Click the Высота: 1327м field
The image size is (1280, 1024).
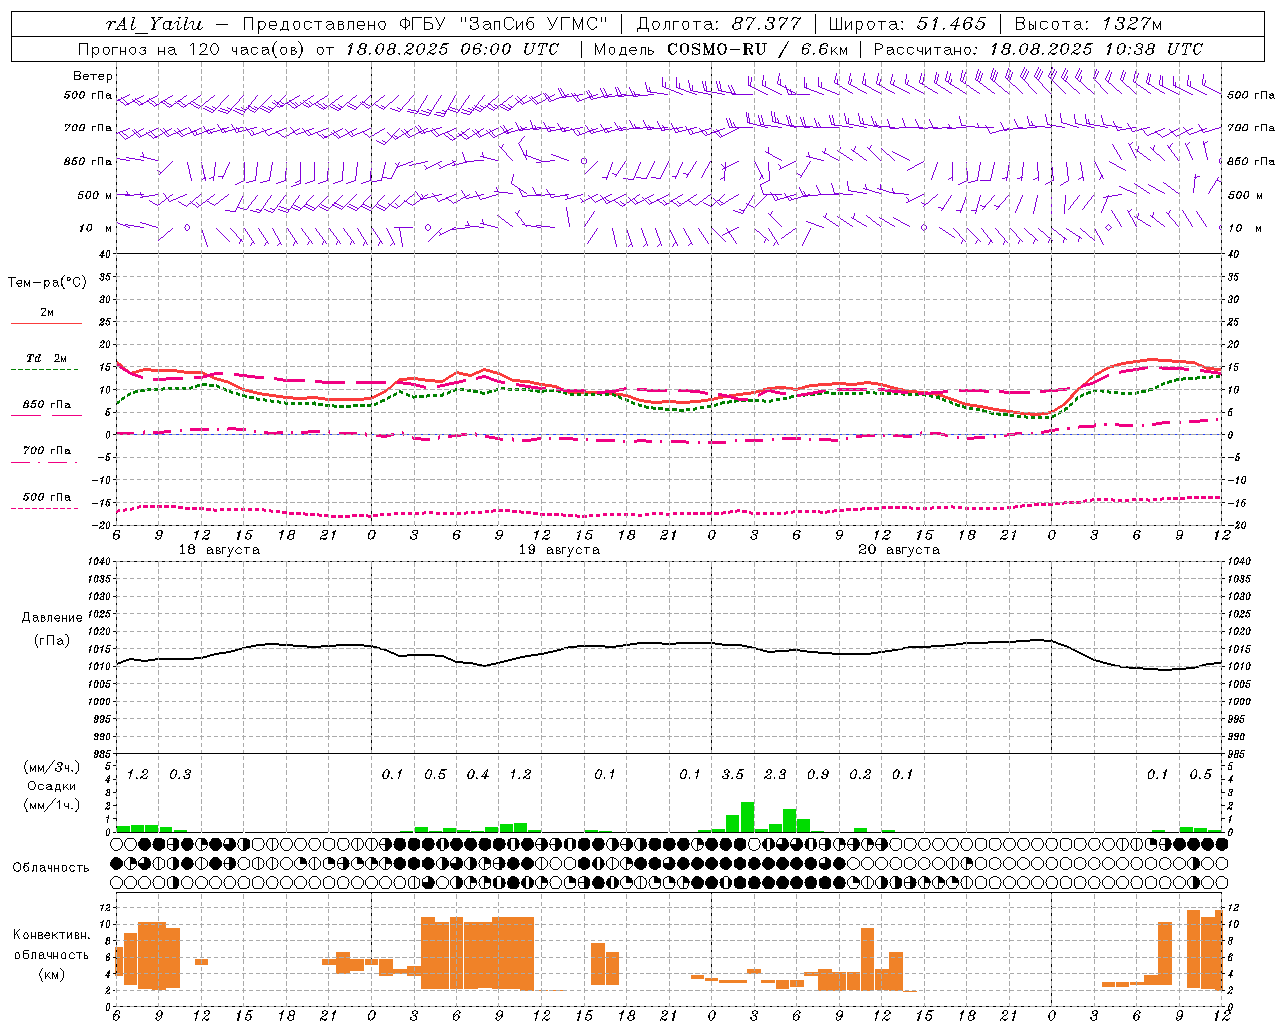point(1088,24)
